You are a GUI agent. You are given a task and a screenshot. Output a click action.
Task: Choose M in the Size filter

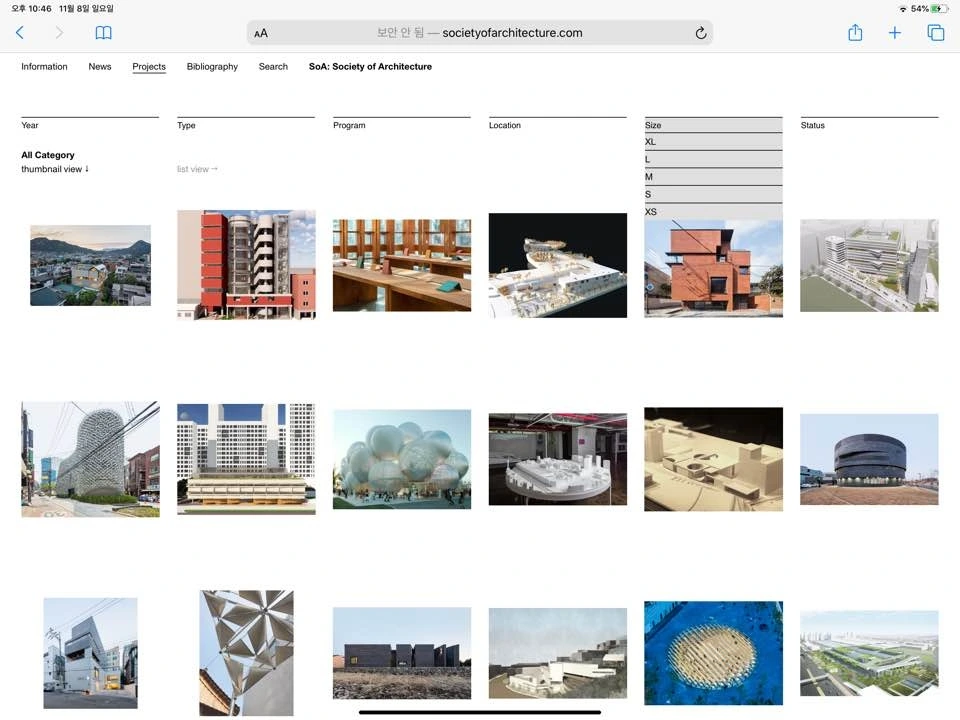pyautogui.click(x=713, y=177)
